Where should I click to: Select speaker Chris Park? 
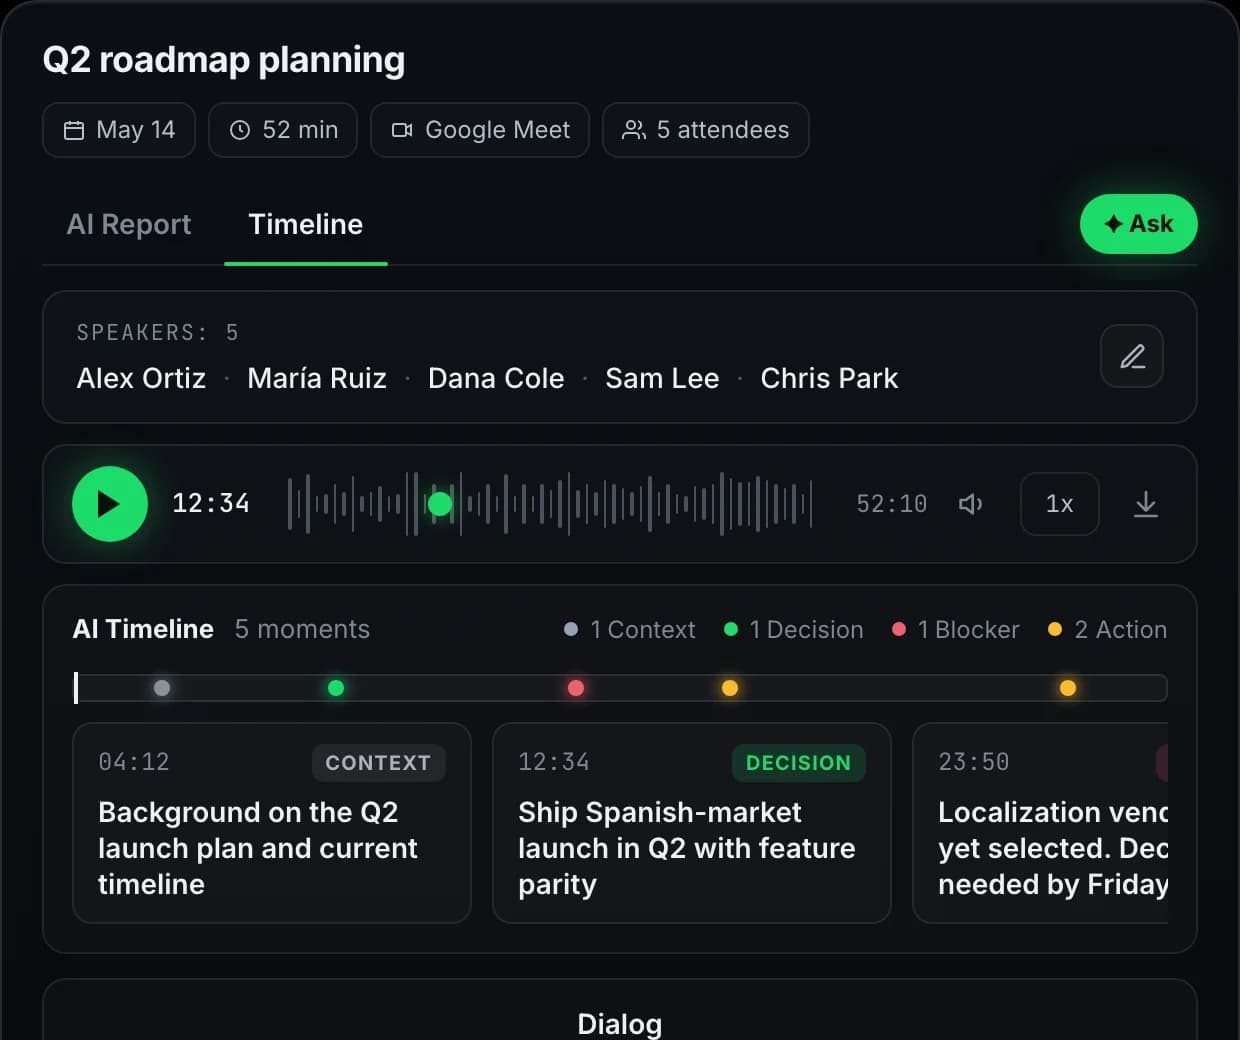829,378
